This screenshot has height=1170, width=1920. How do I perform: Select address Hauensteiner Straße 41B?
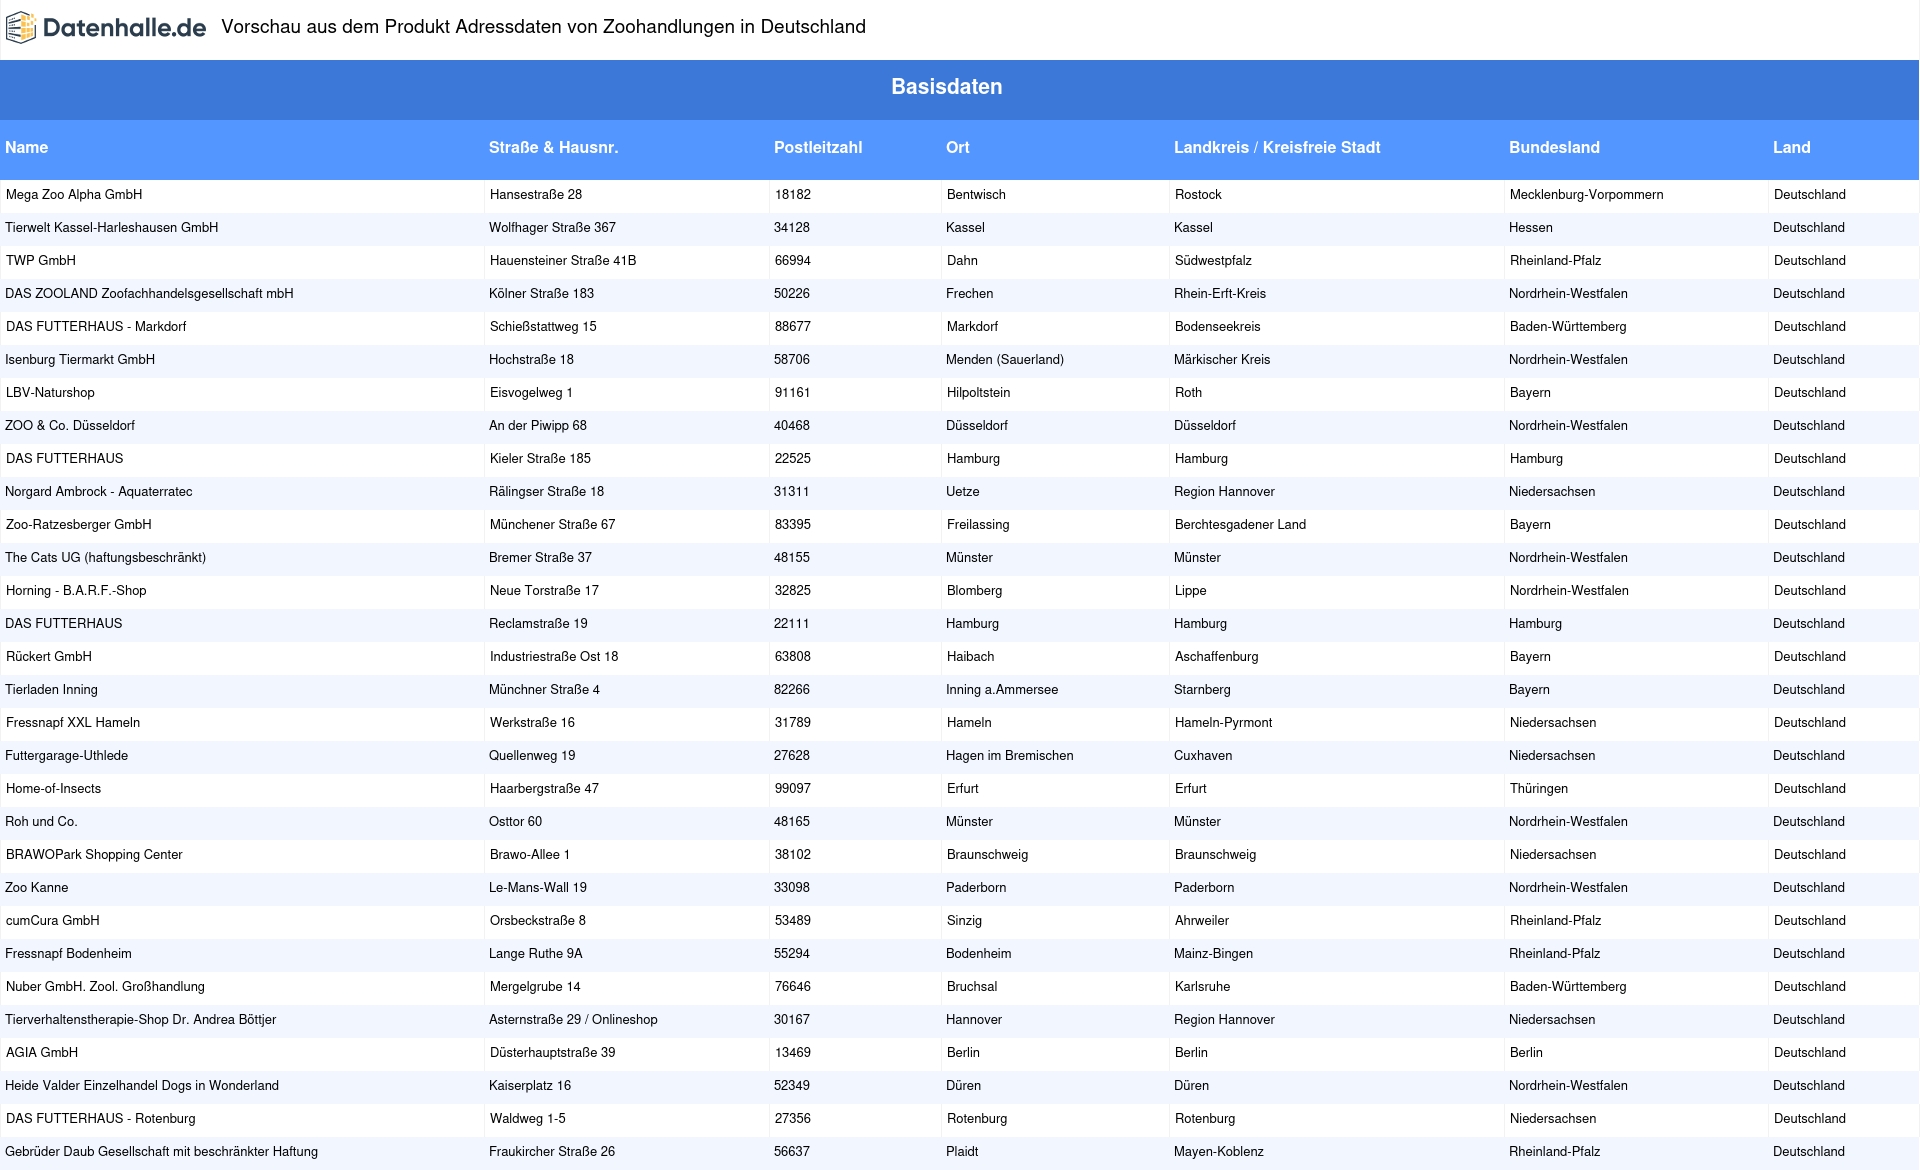pyautogui.click(x=563, y=261)
